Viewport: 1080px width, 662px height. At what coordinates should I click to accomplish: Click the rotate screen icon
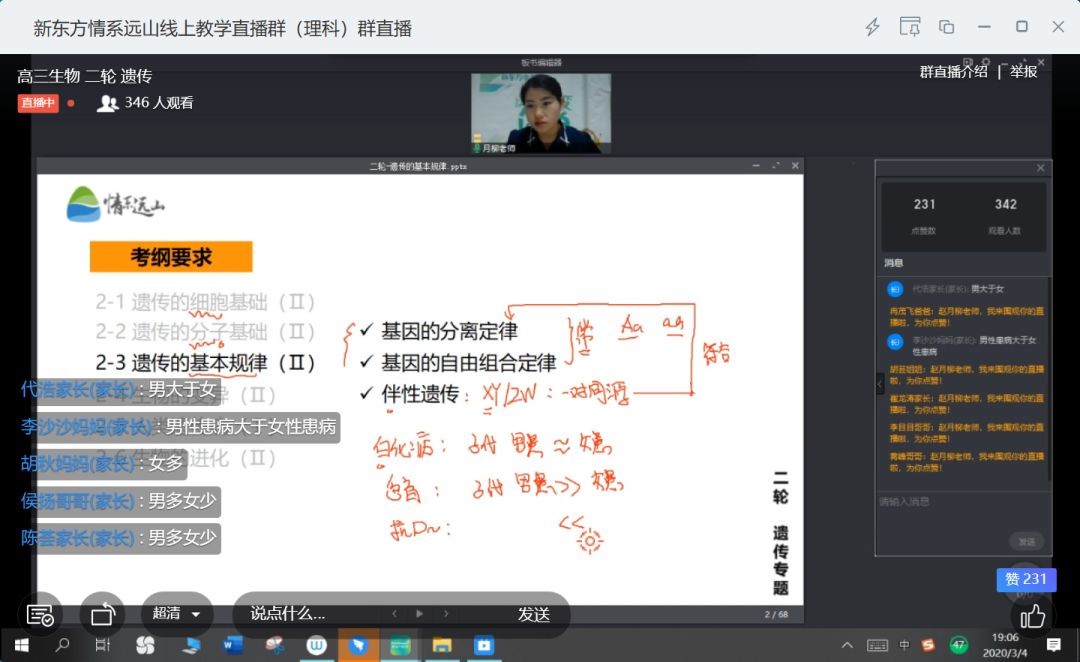click(x=102, y=614)
